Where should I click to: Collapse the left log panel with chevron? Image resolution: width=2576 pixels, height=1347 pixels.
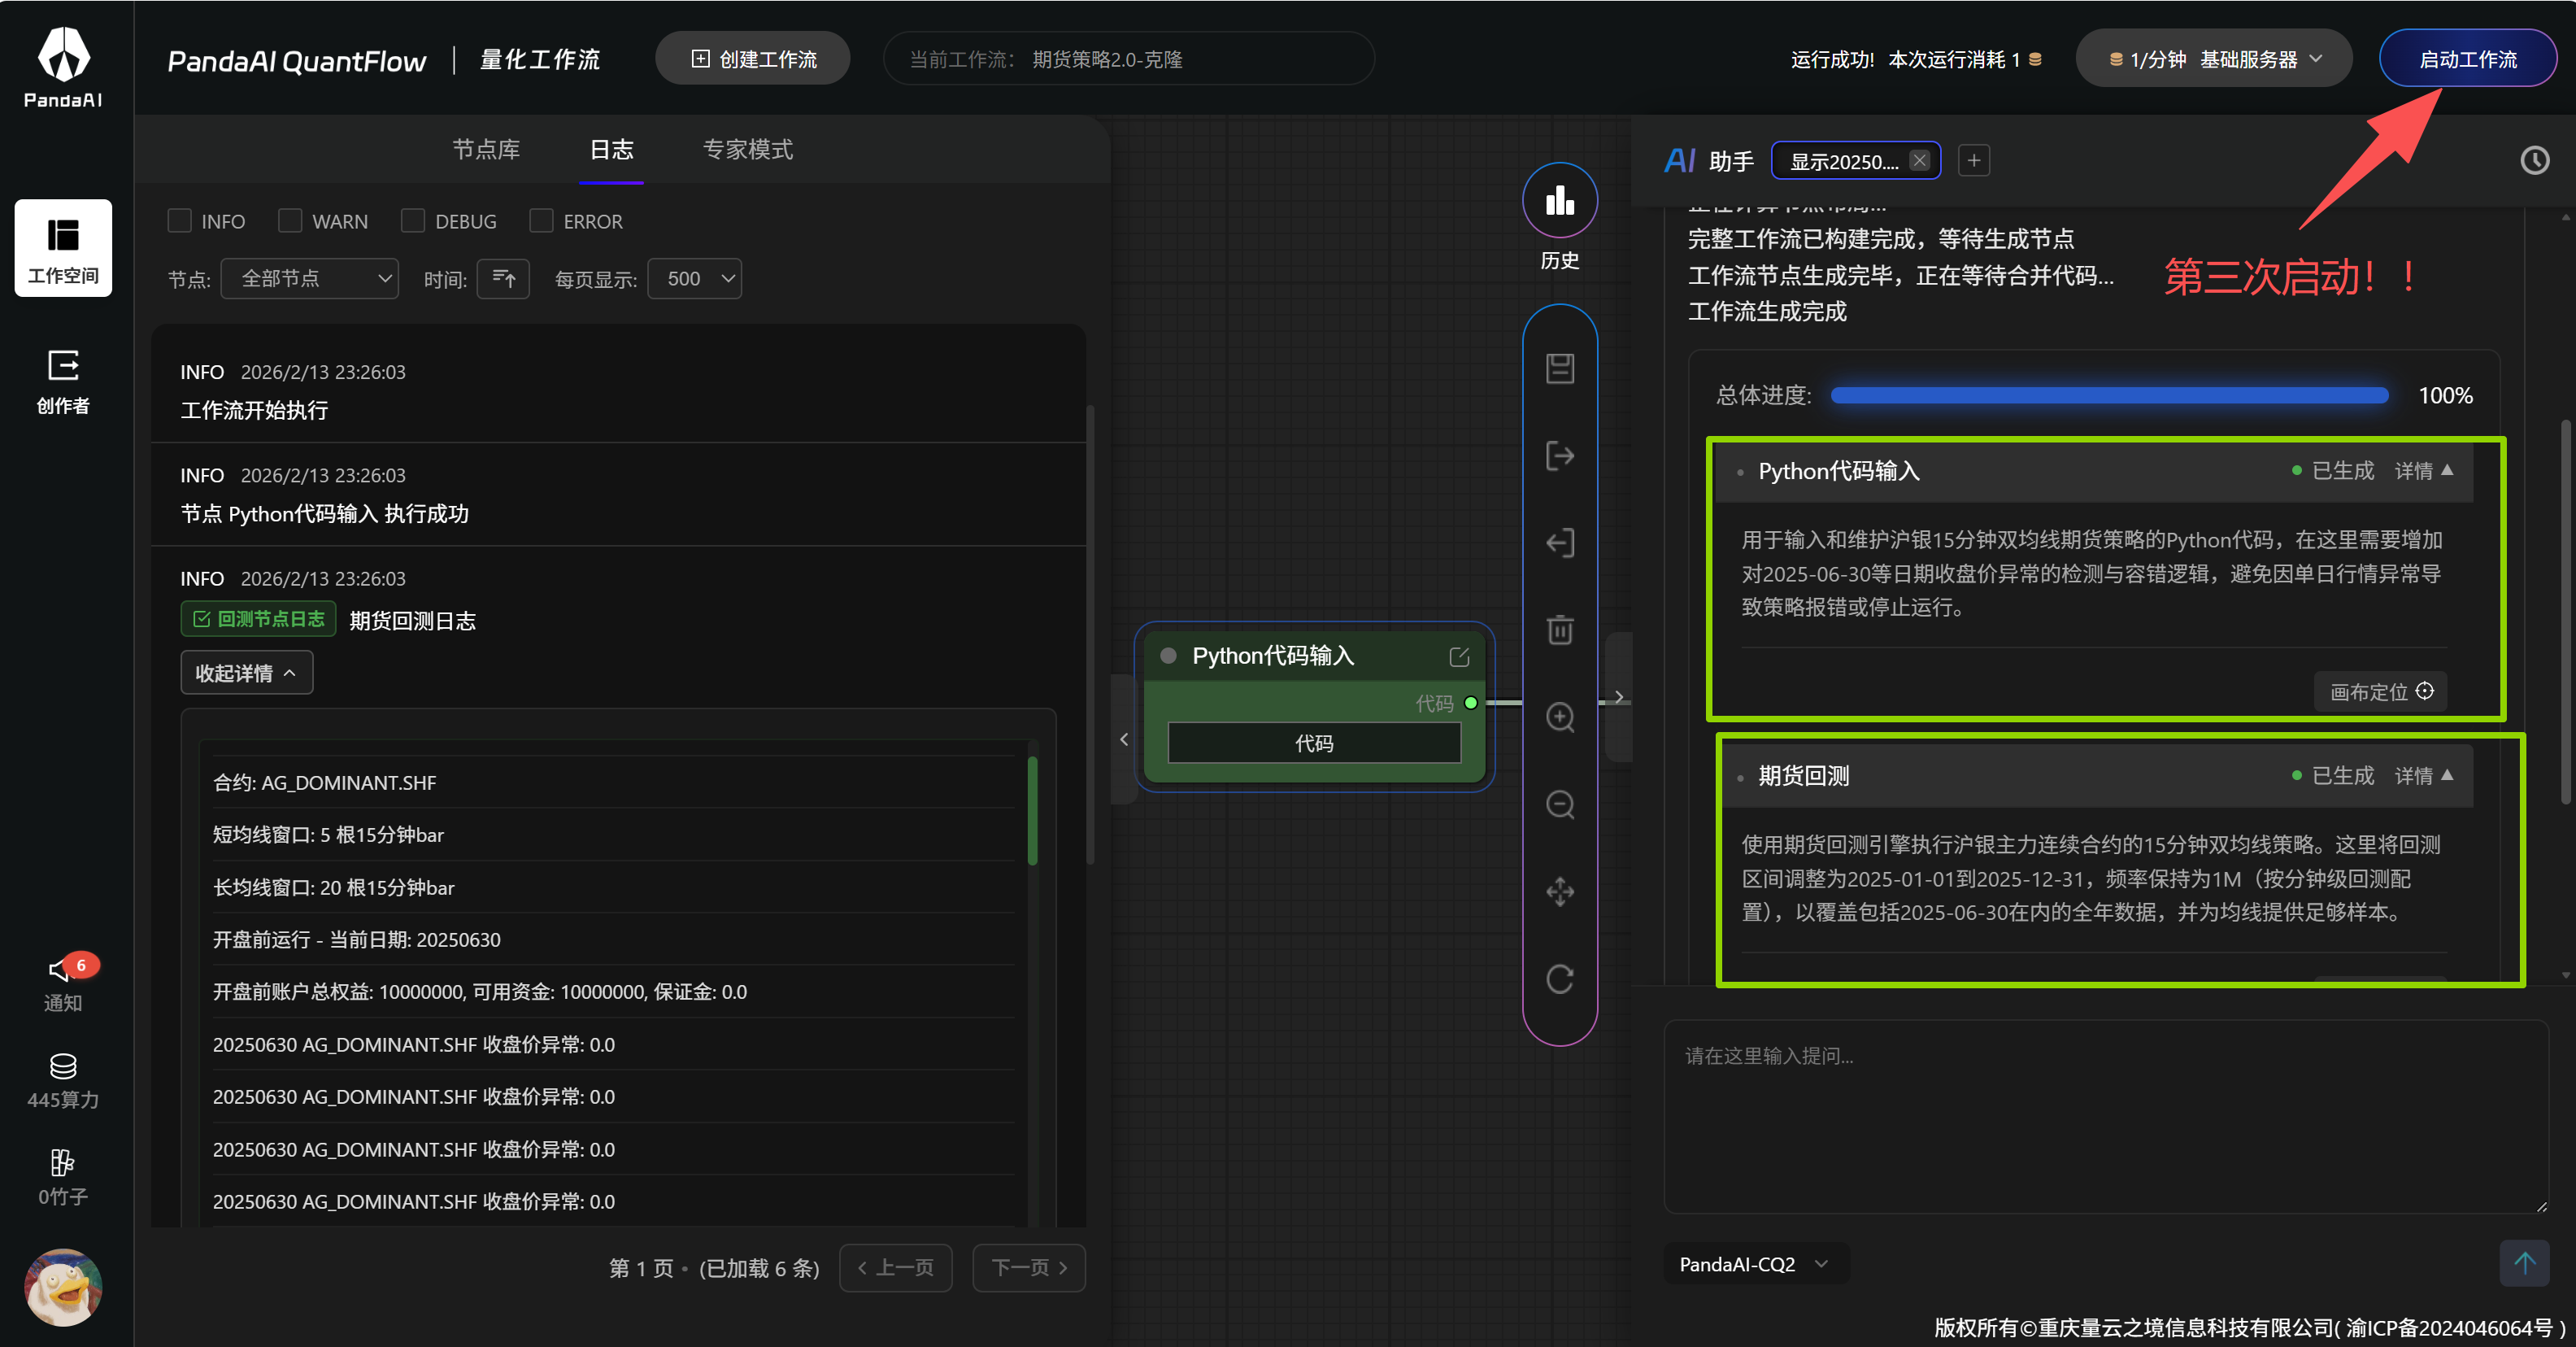click(x=1124, y=739)
